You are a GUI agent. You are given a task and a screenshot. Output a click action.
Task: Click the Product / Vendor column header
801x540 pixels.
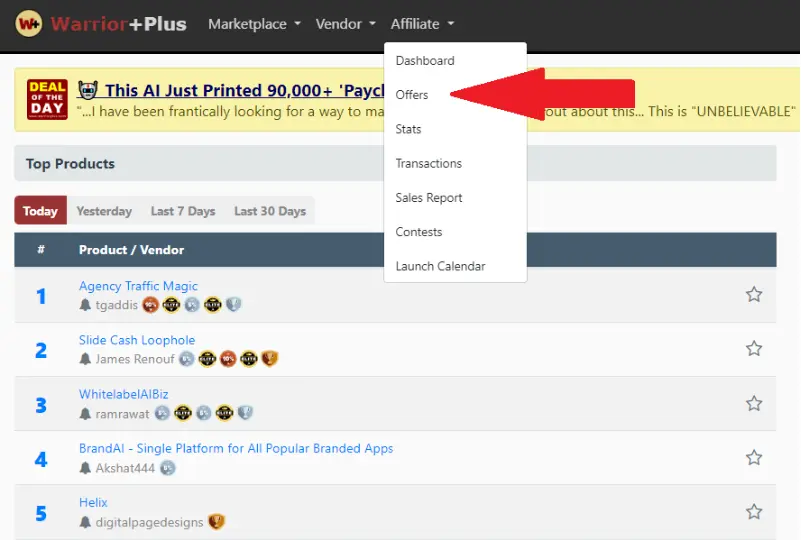coord(131,250)
